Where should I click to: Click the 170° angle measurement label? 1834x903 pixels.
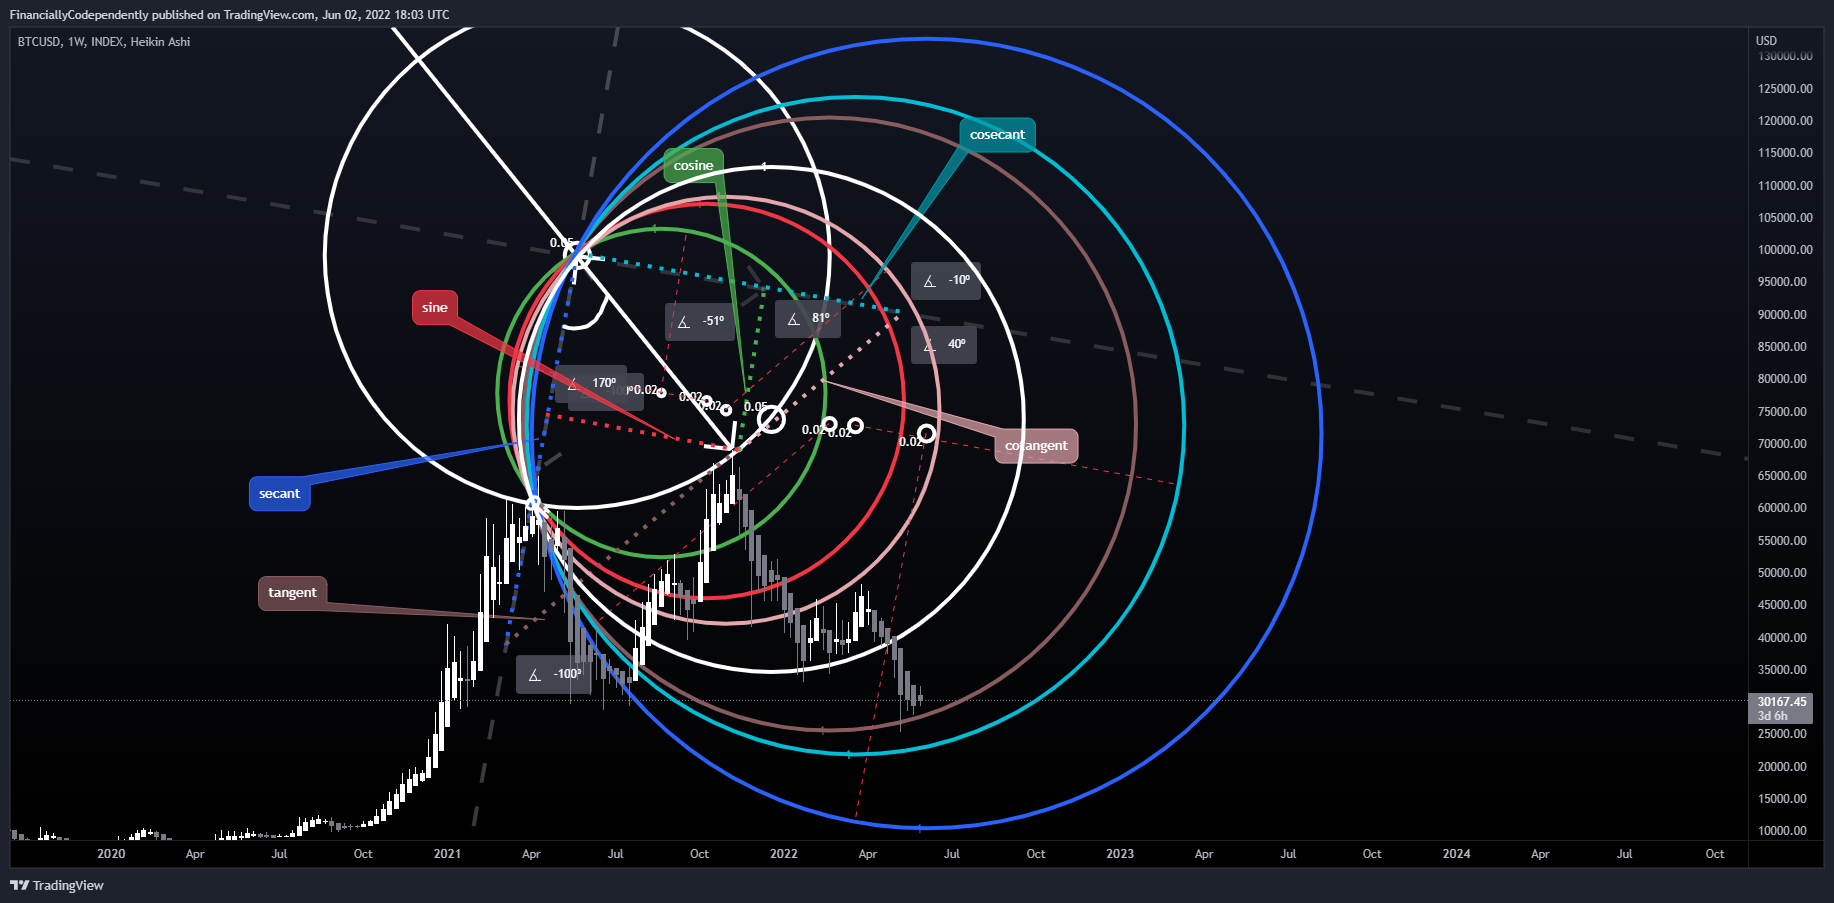pyautogui.click(x=592, y=383)
